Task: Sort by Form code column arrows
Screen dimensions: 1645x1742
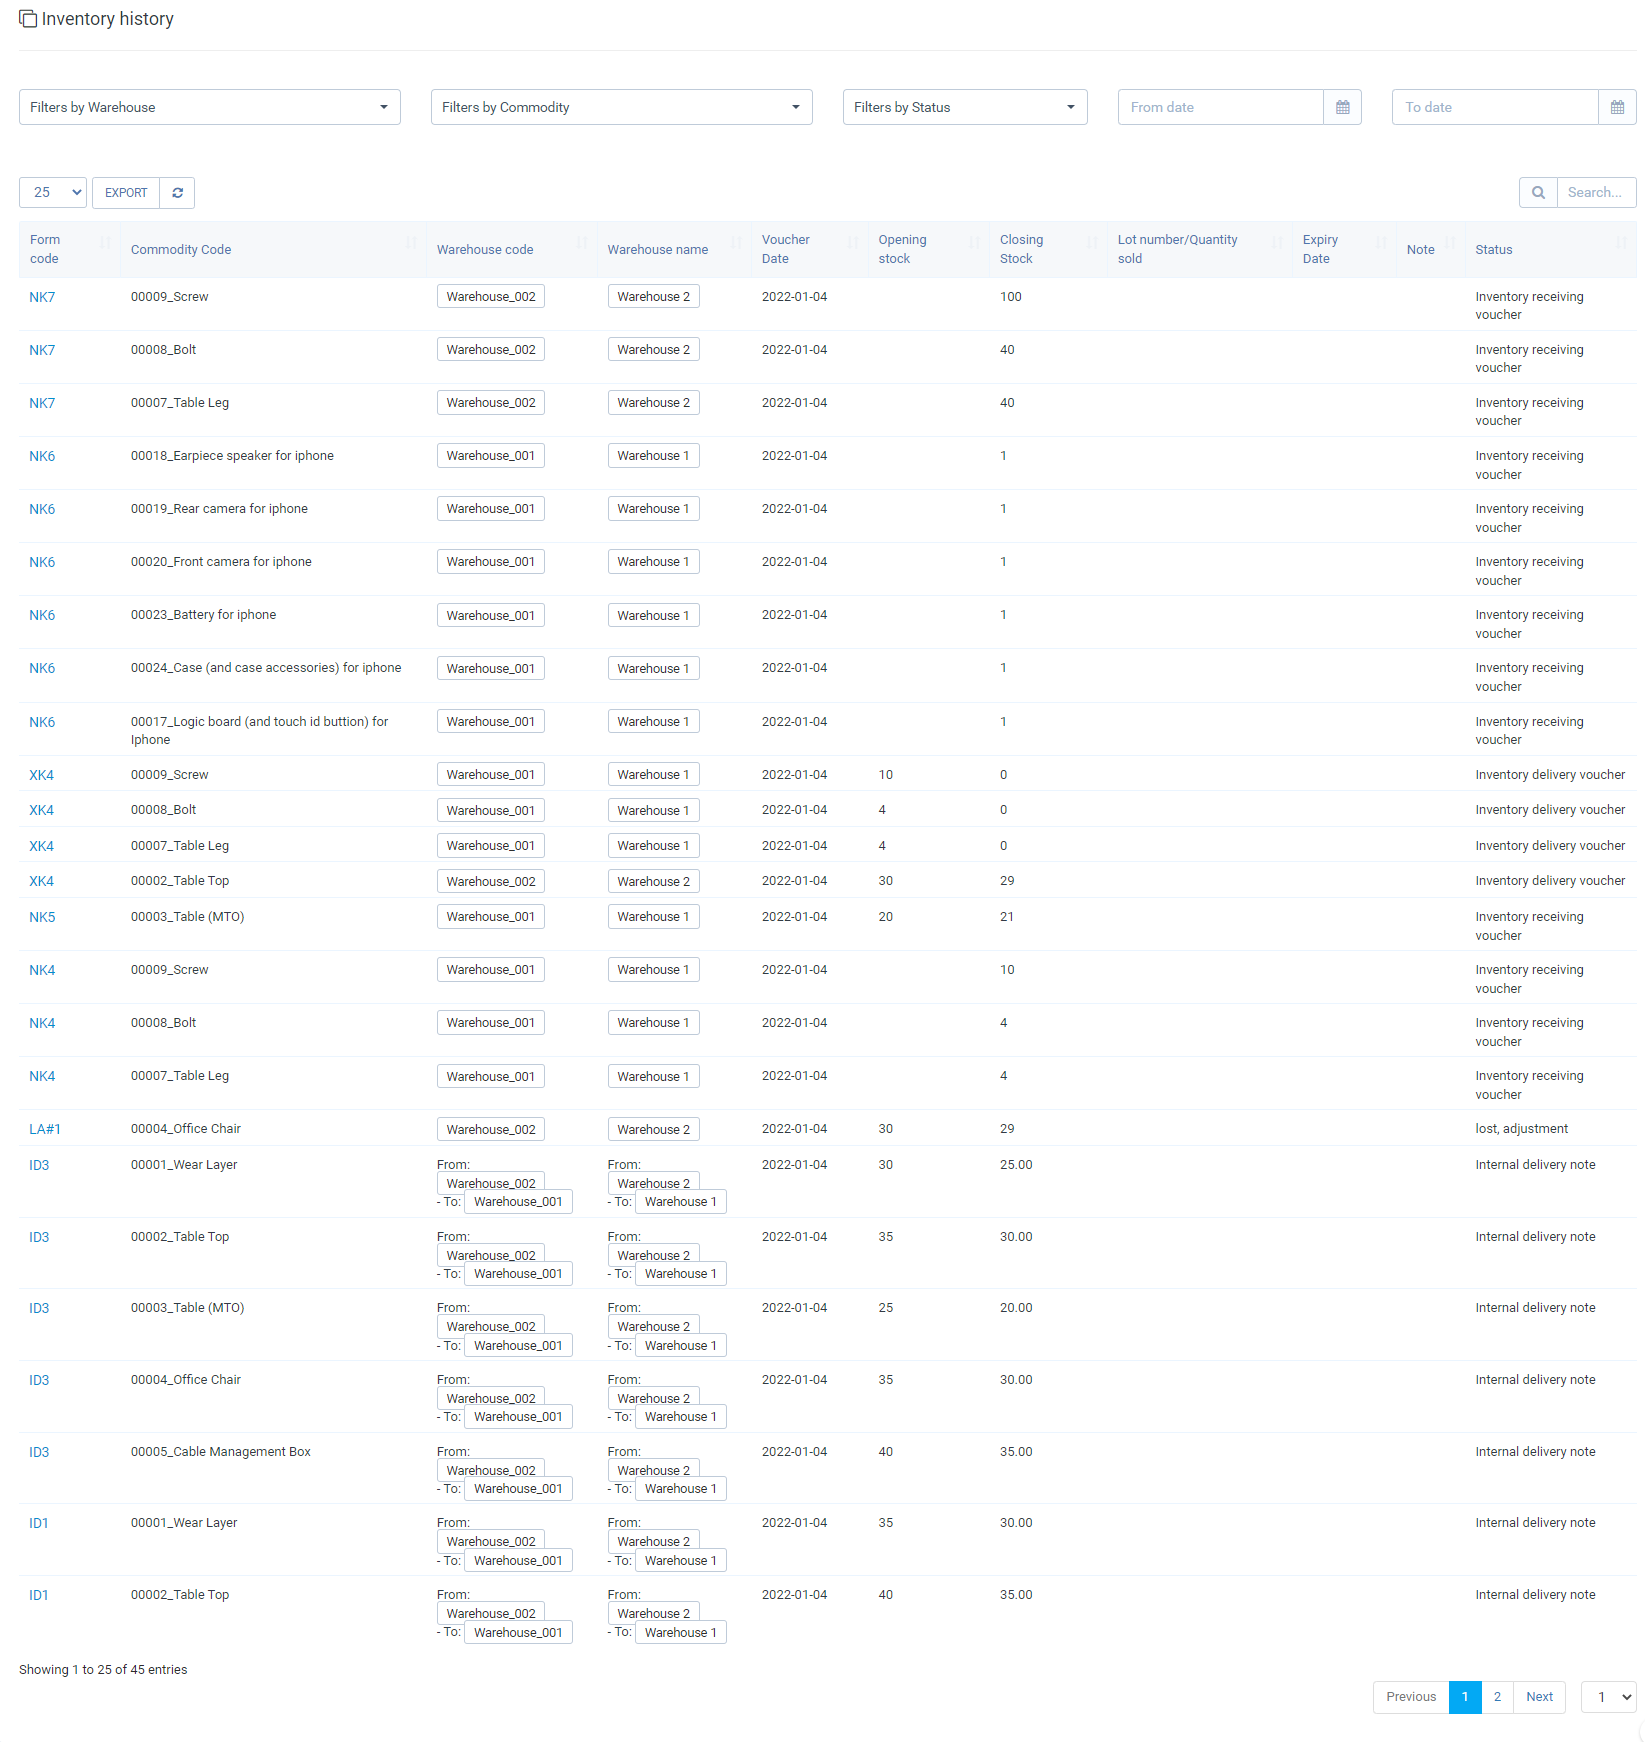Action: tap(105, 242)
